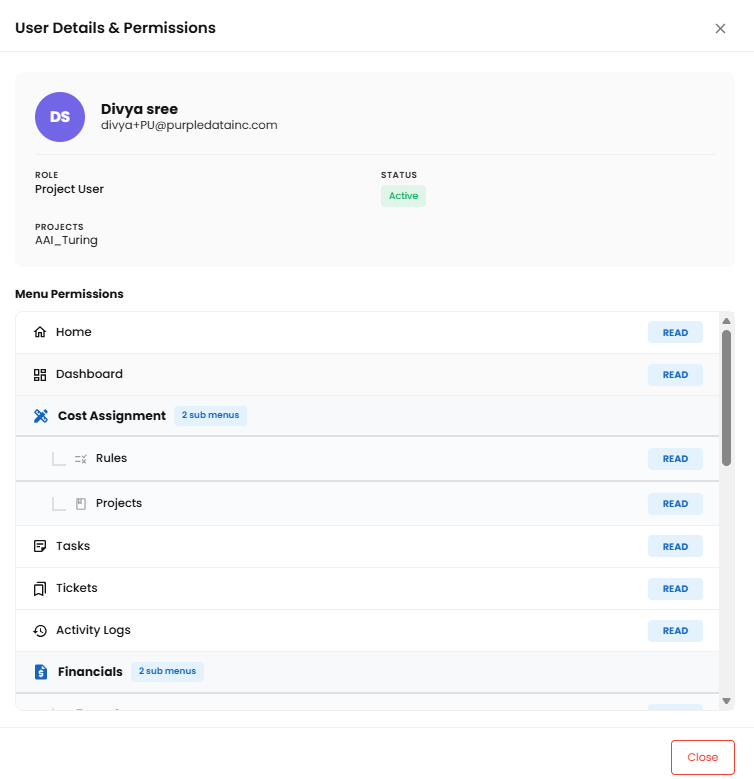Click the Financials 2 sub menus badge
The width and height of the screenshot is (754, 779).
pos(167,671)
